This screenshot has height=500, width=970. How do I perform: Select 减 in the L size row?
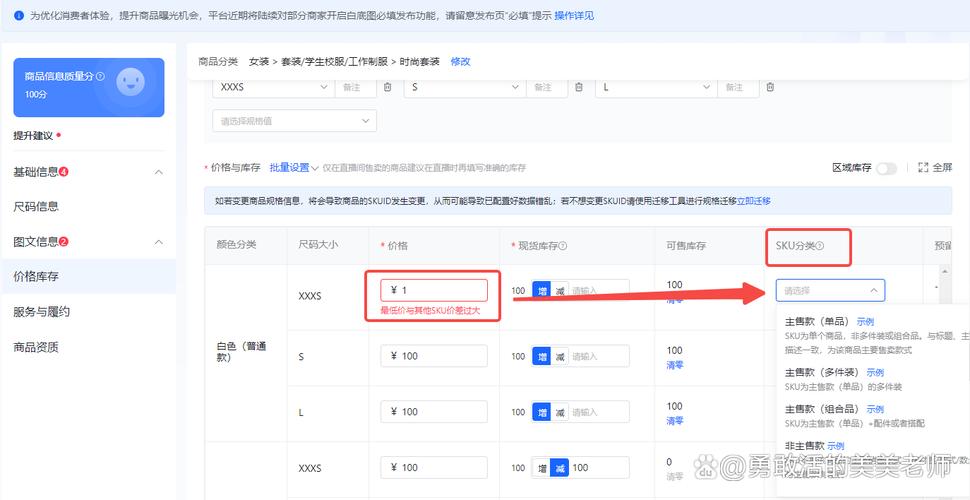point(560,412)
